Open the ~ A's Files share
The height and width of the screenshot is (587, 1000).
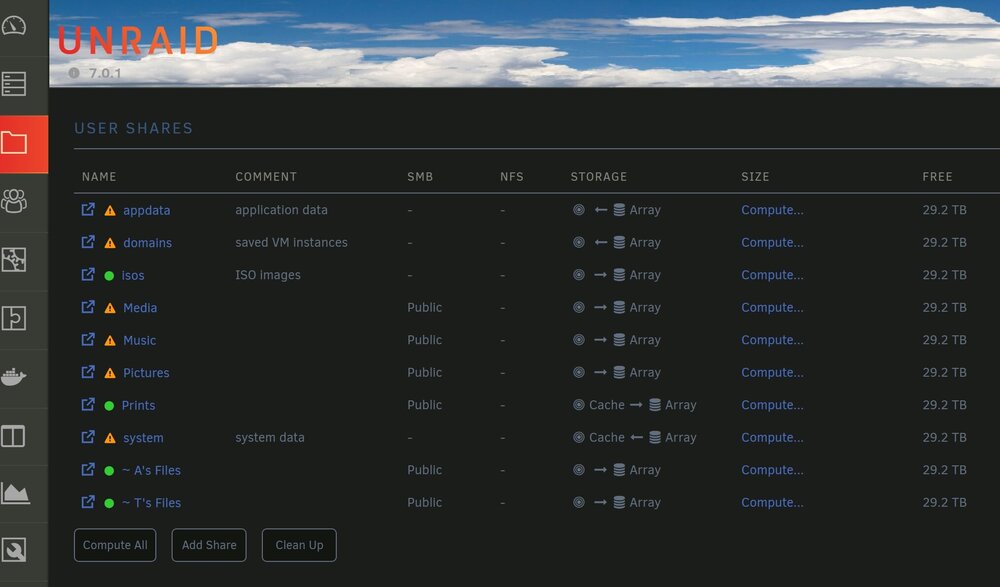tap(151, 471)
